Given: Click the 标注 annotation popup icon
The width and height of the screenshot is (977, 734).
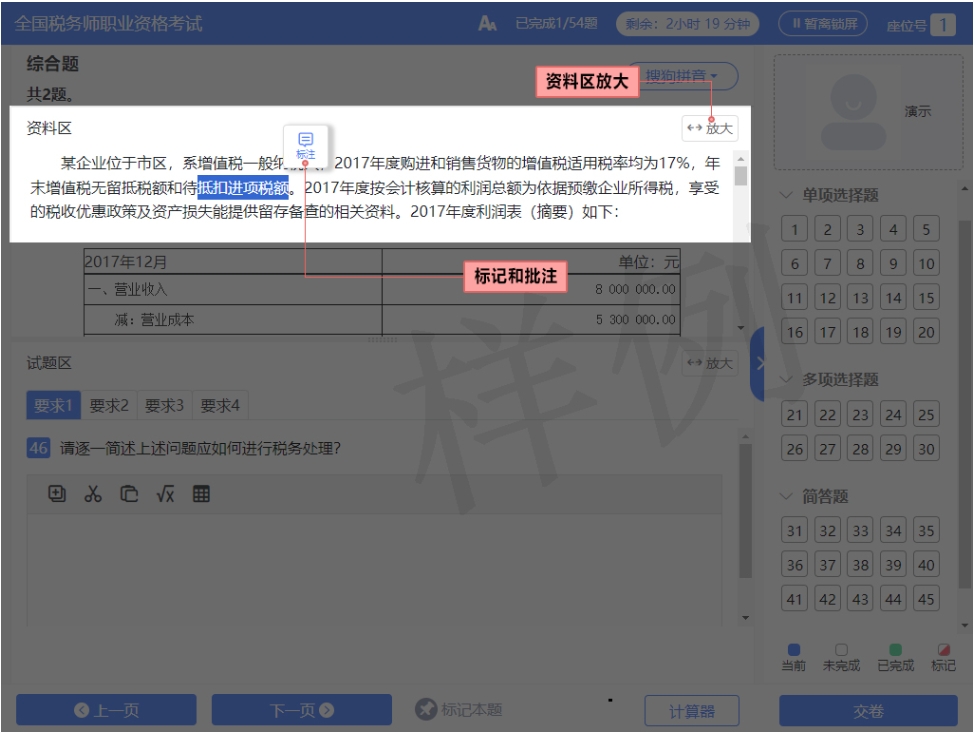Looking at the screenshot, I should pyautogui.click(x=306, y=145).
